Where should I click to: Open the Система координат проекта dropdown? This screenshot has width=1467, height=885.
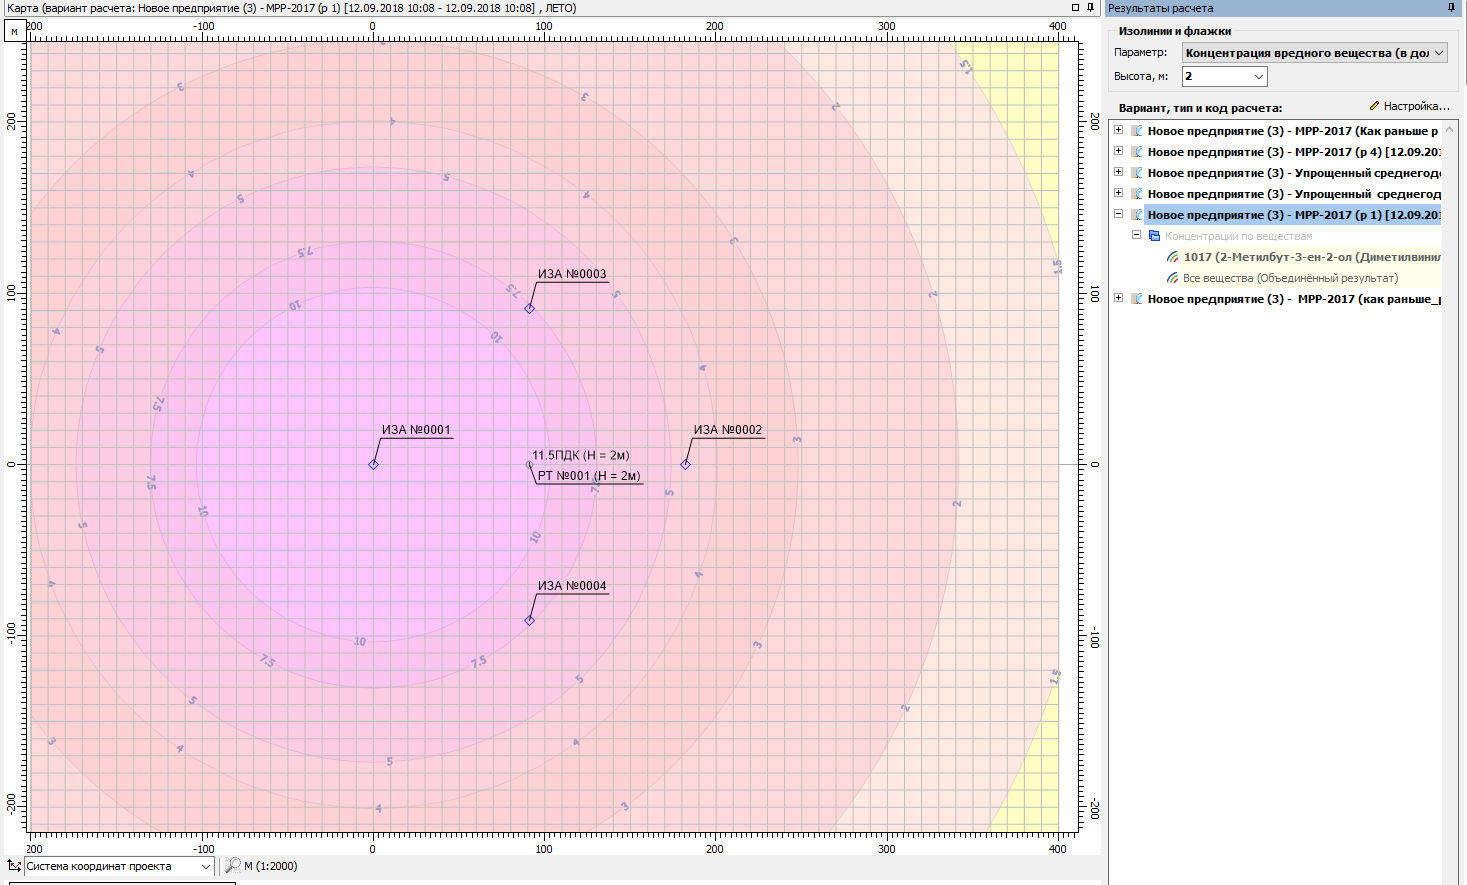coord(205,866)
